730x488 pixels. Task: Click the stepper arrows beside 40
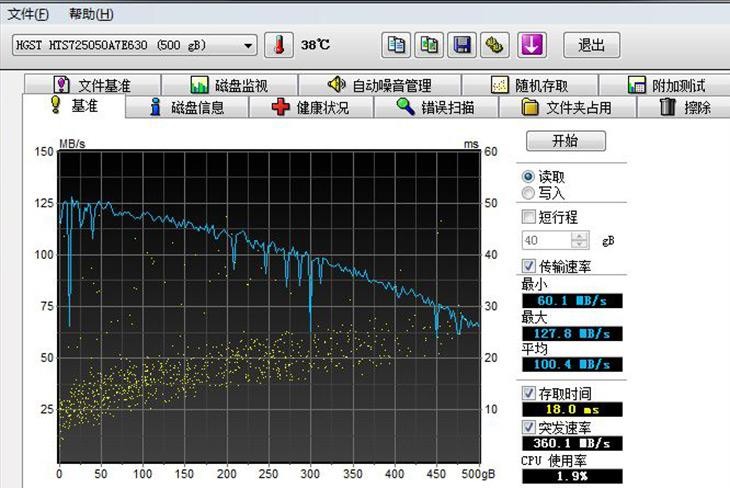point(580,240)
